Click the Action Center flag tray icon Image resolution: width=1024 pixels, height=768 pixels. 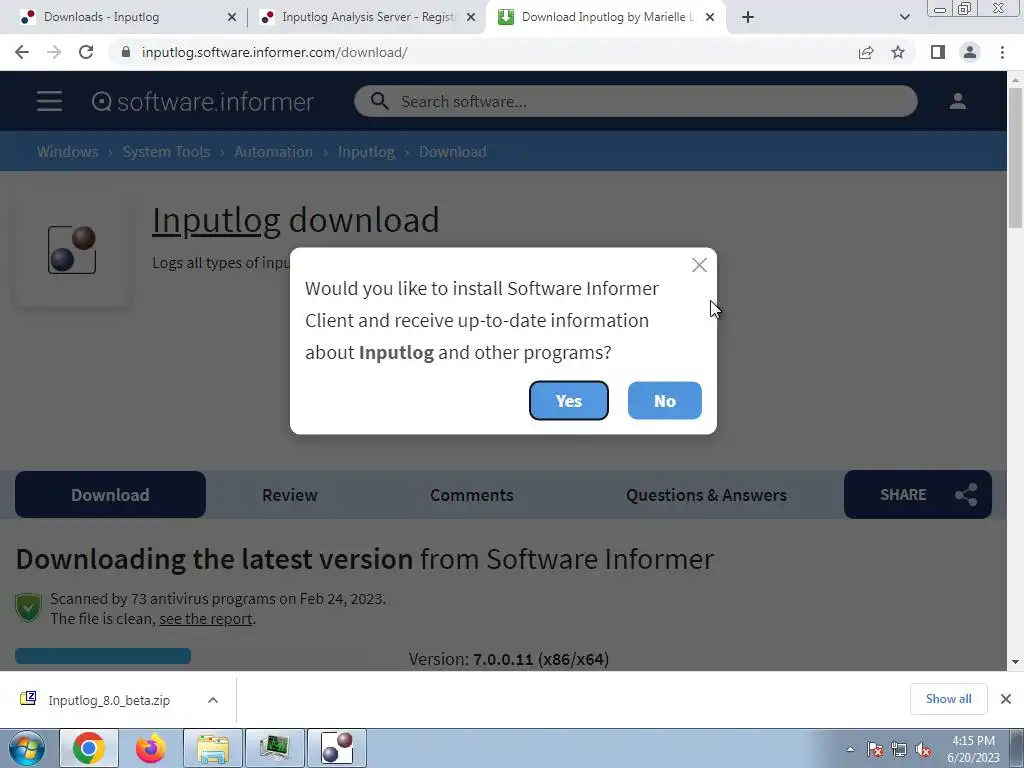(875, 749)
